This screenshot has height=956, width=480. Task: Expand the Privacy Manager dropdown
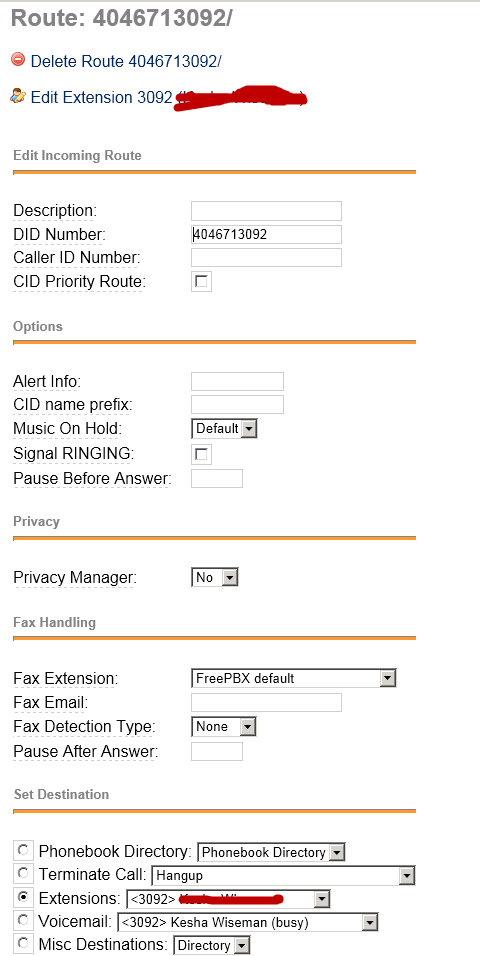click(215, 577)
